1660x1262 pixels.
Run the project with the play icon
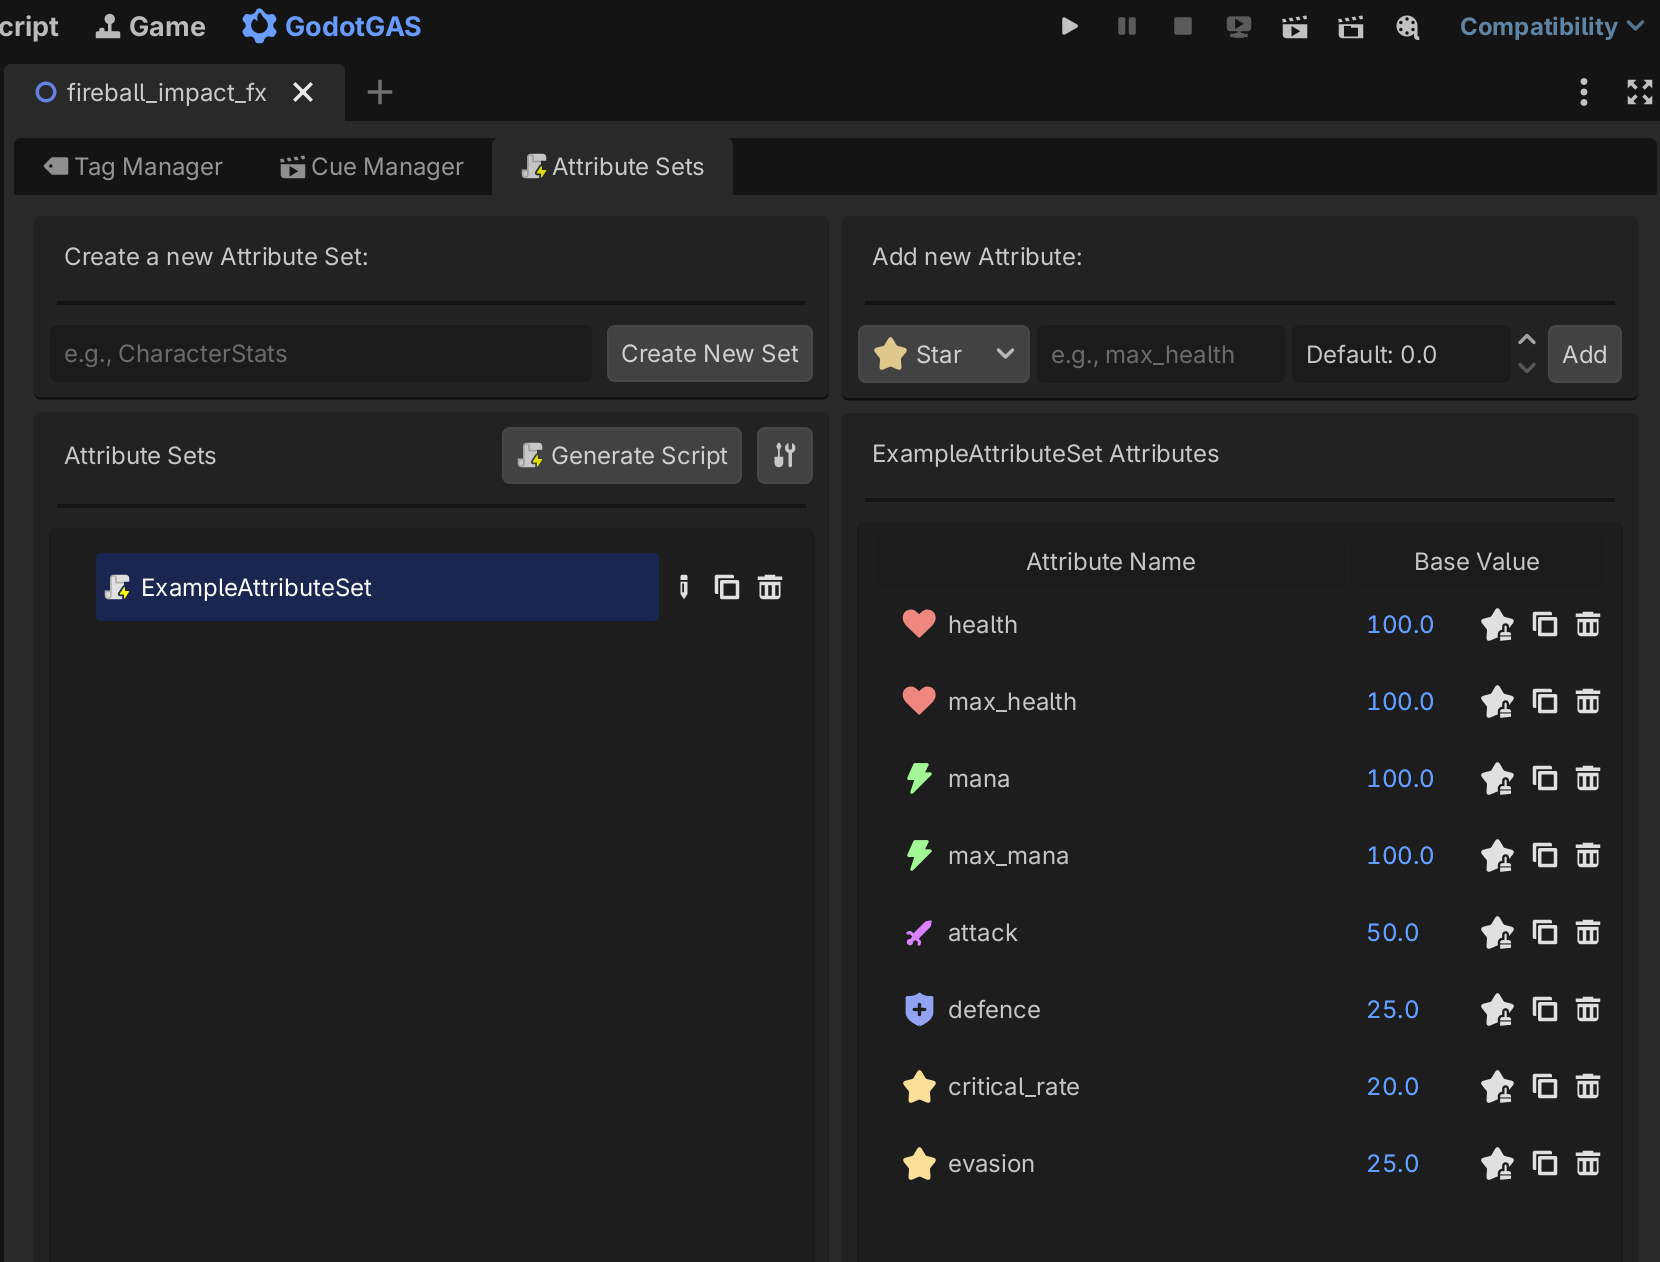coord(1069,27)
